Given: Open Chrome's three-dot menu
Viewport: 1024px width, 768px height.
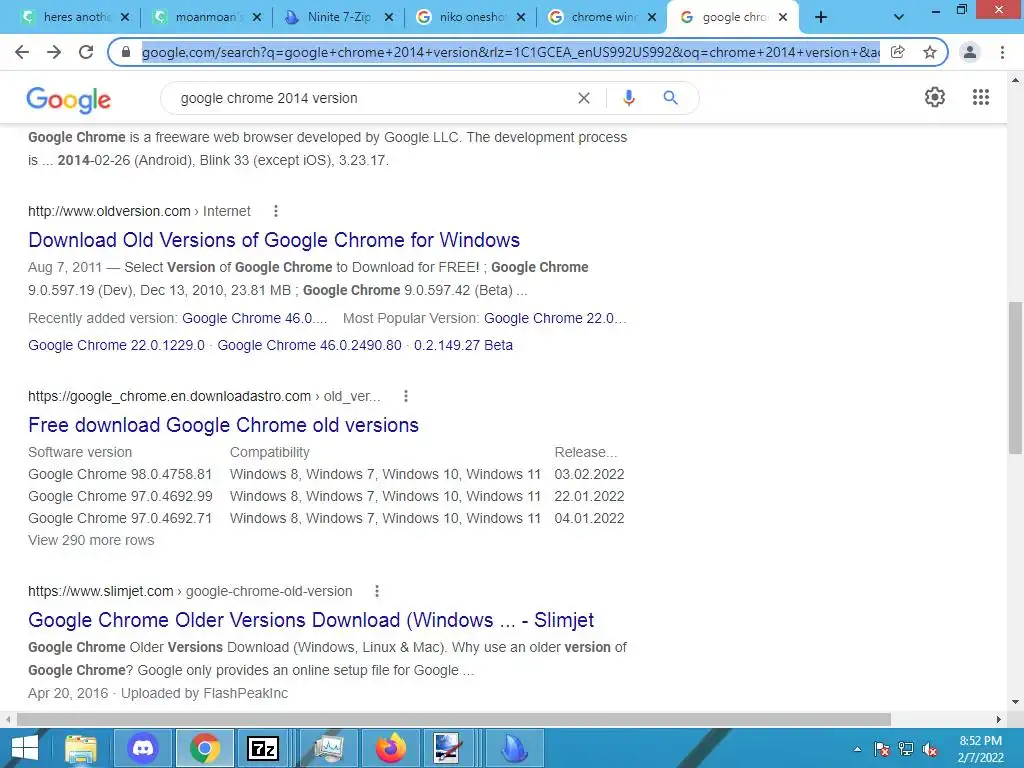Looking at the screenshot, I should coord(1002,52).
